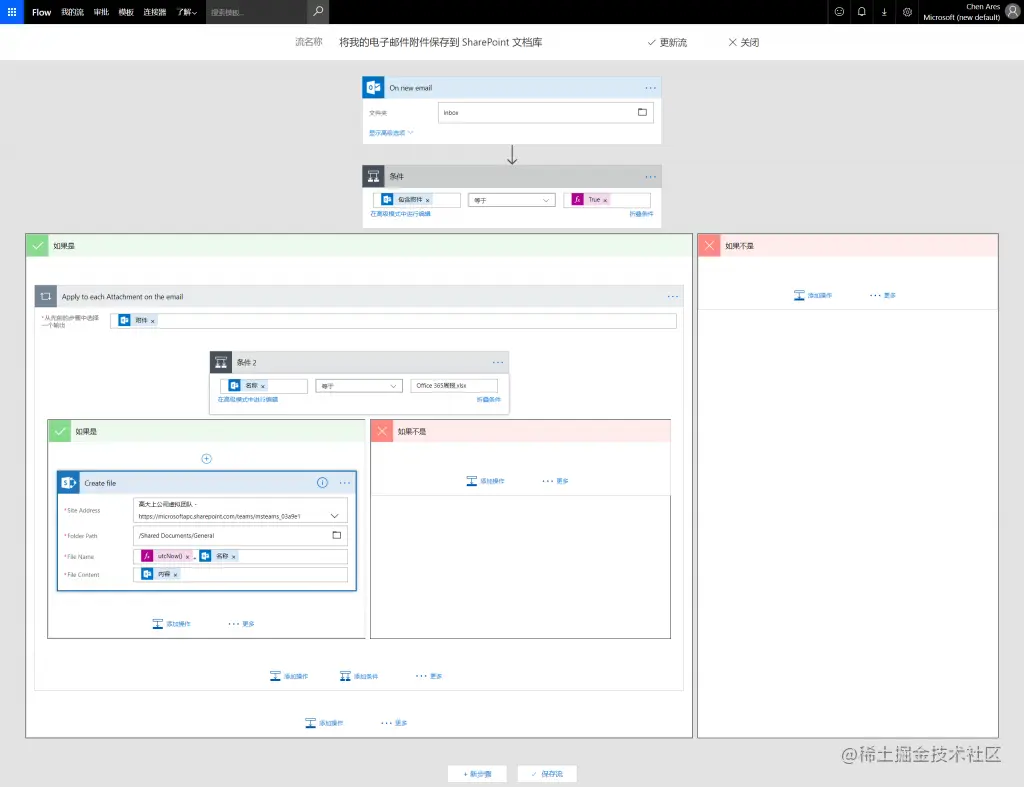Open folder picker in Folder Path field

point(337,535)
